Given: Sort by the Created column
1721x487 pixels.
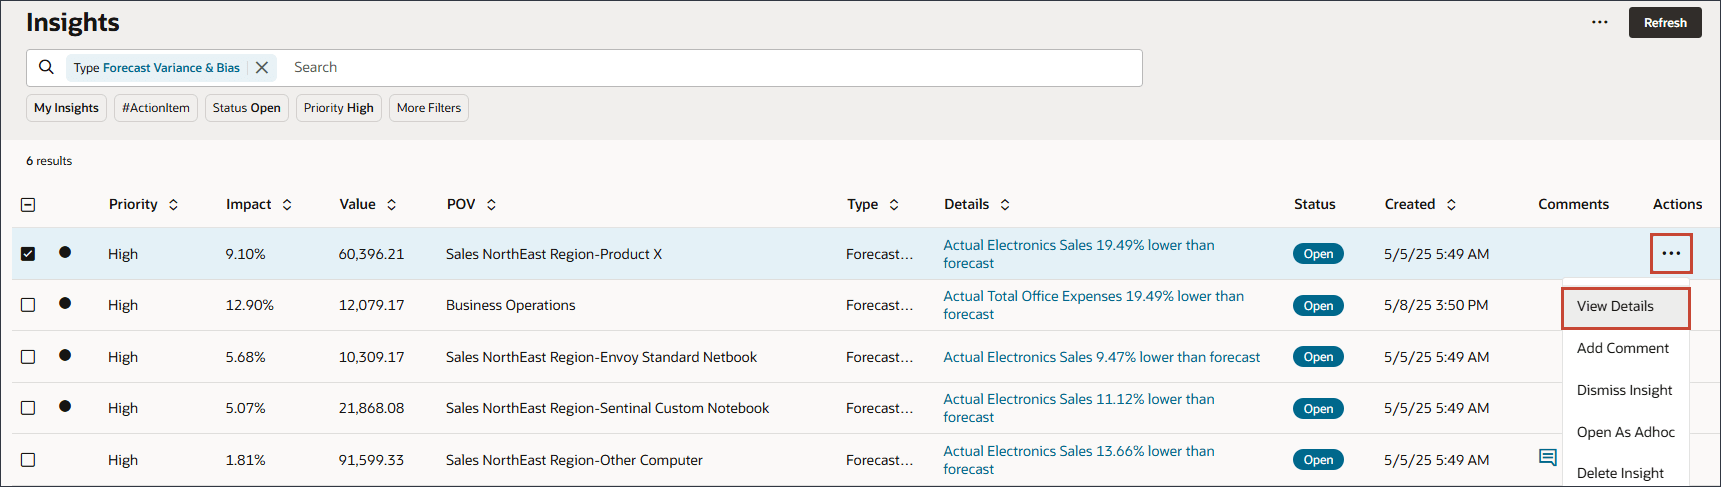Looking at the screenshot, I should (1451, 204).
